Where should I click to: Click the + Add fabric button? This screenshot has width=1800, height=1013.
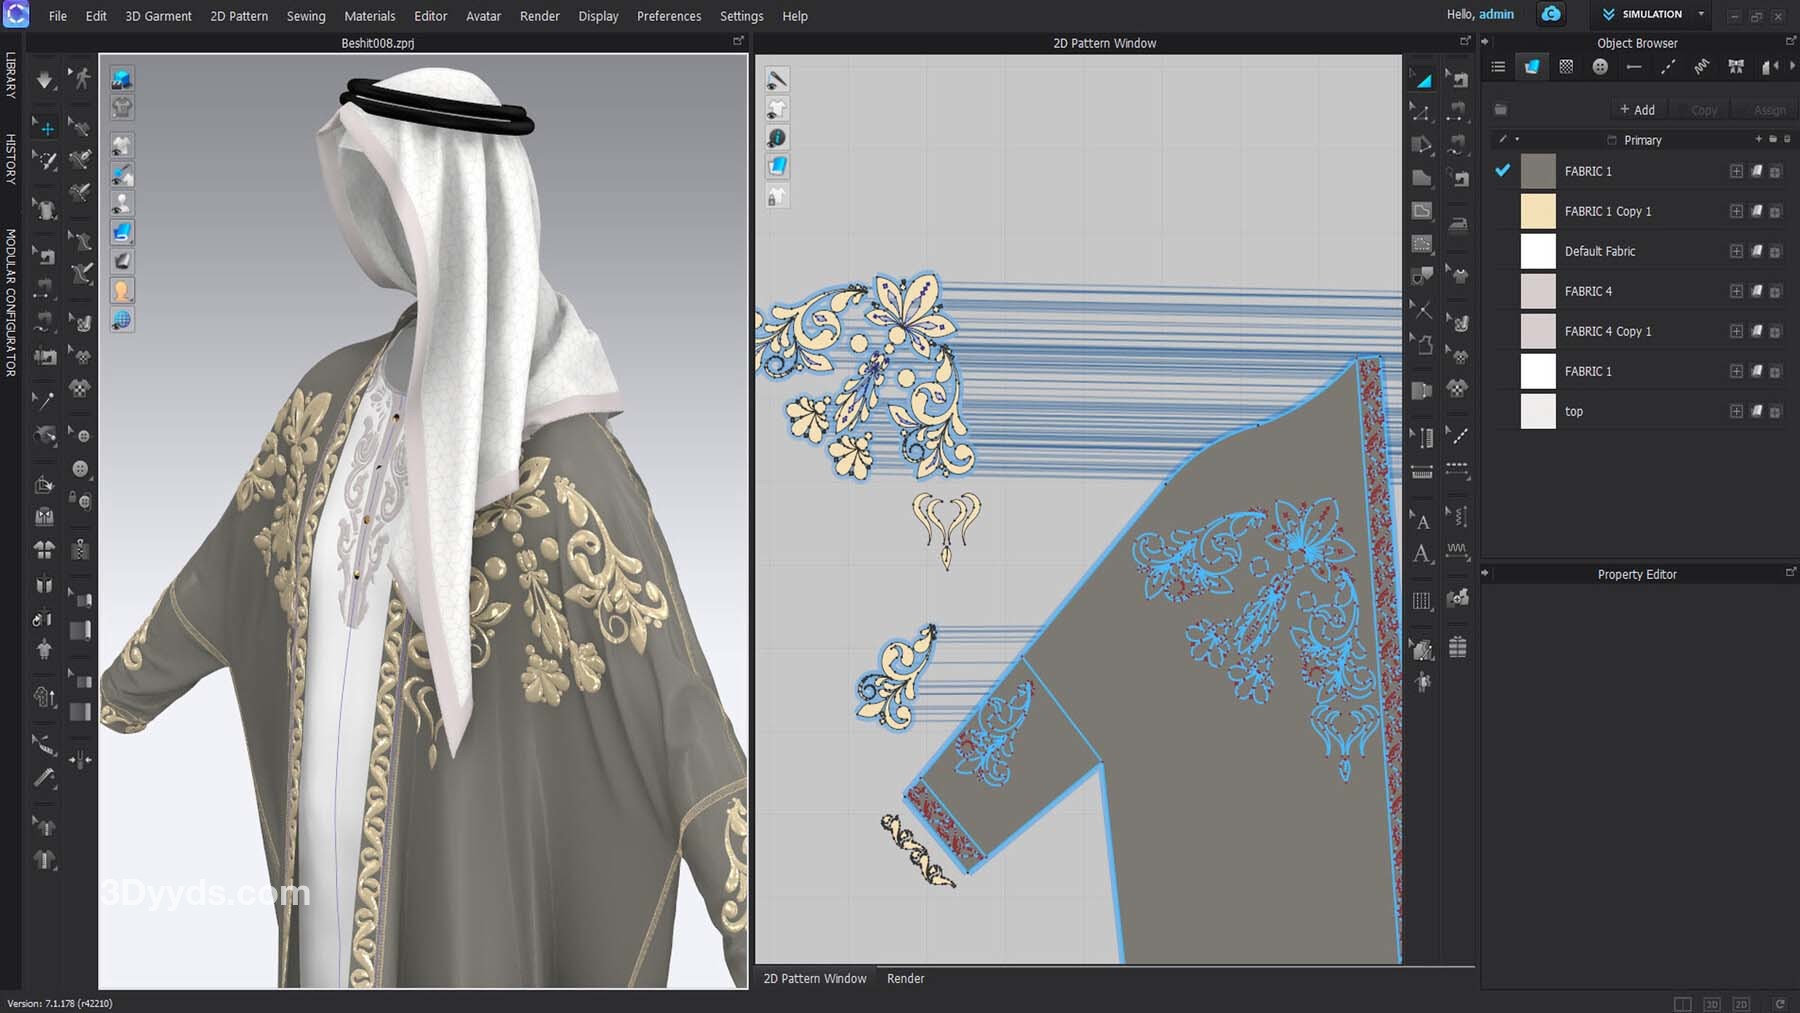pyautogui.click(x=1637, y=110)
